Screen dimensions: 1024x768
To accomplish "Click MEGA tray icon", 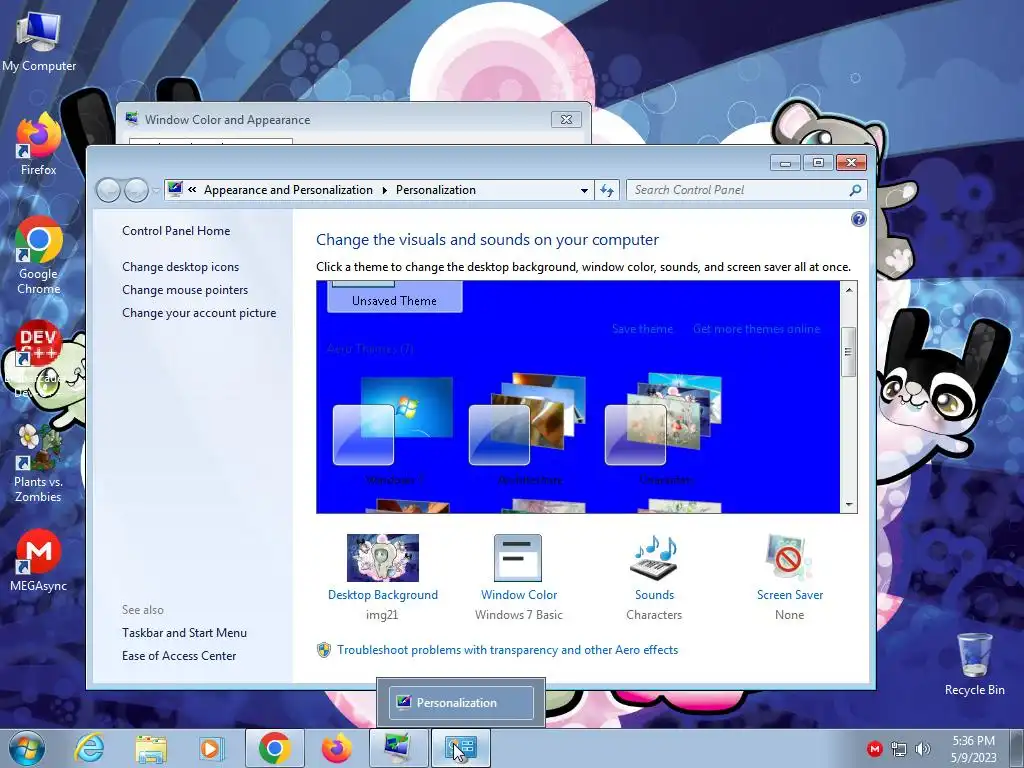I will (874, 749).
